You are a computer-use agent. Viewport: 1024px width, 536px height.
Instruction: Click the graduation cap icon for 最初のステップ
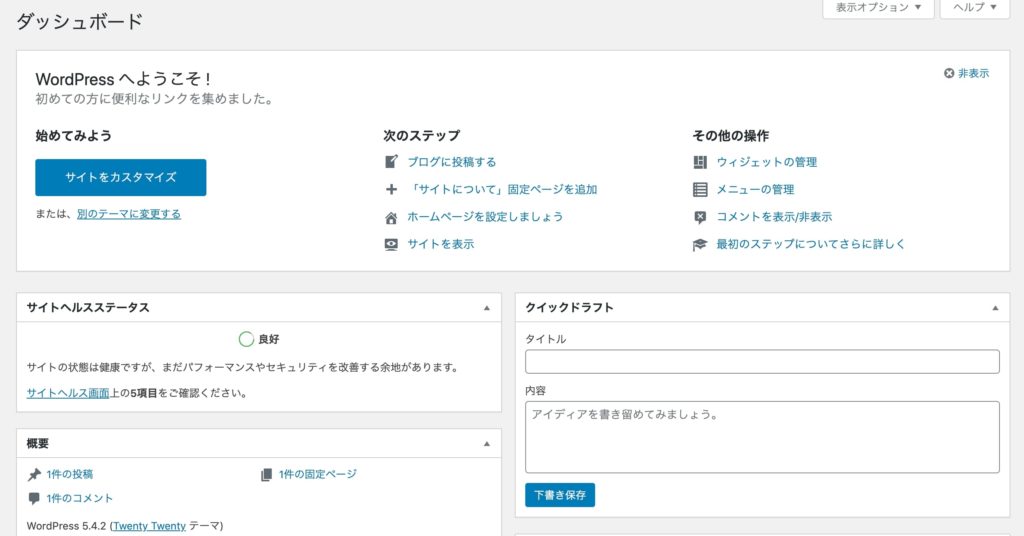(700, 244)
